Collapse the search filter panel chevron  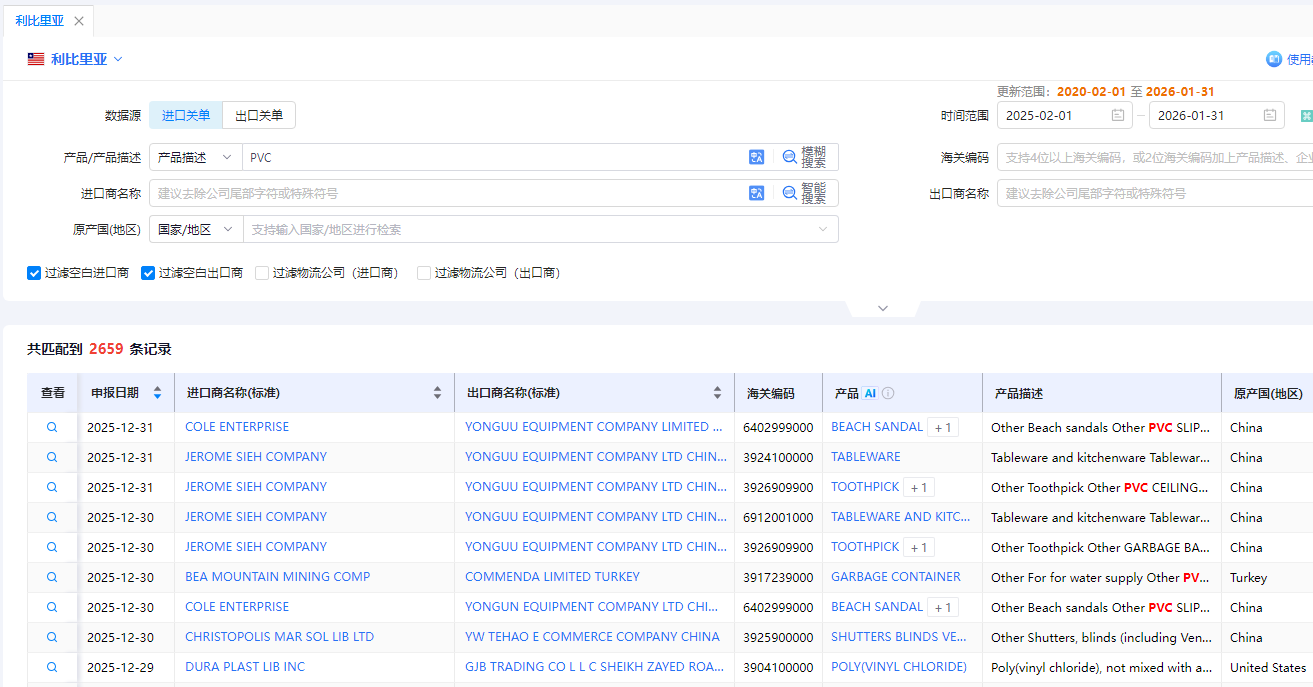(882, 308)
